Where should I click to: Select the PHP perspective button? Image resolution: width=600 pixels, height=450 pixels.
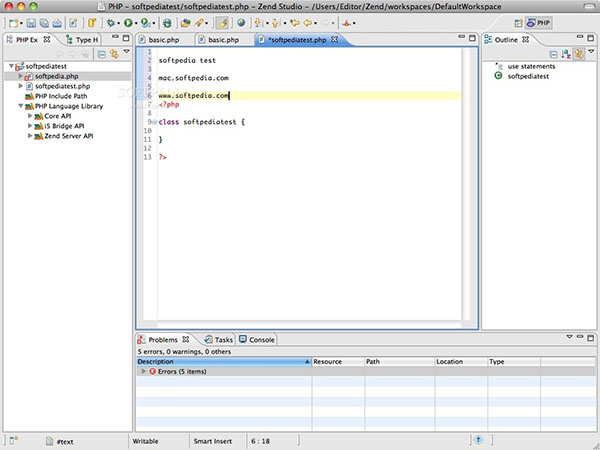pyautogui.click(x=539, y=23)
